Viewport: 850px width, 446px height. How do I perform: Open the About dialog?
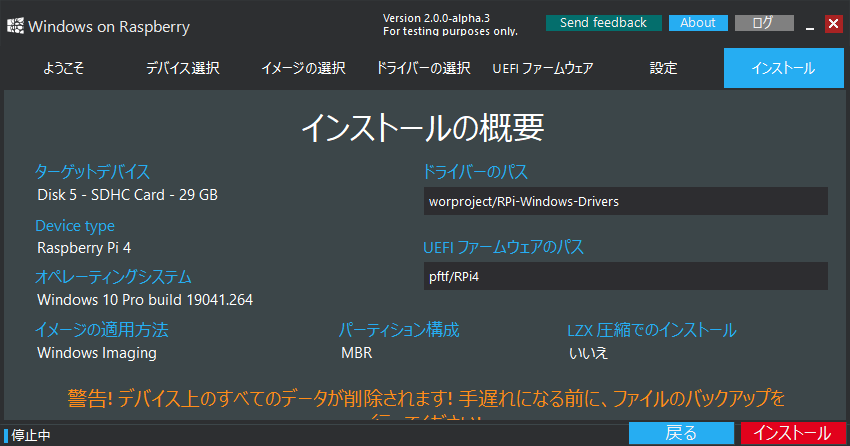pos(698,23)
